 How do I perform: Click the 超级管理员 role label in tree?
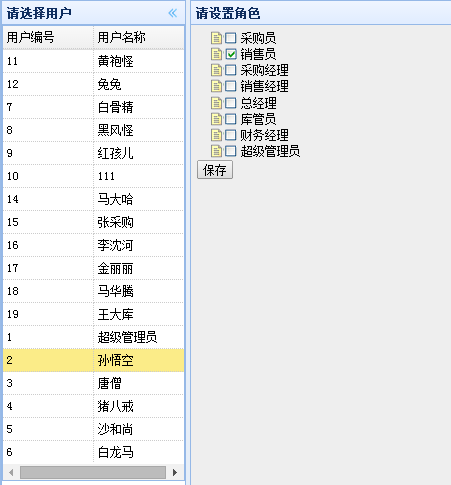pyautogui.click(x=270, y=151)
